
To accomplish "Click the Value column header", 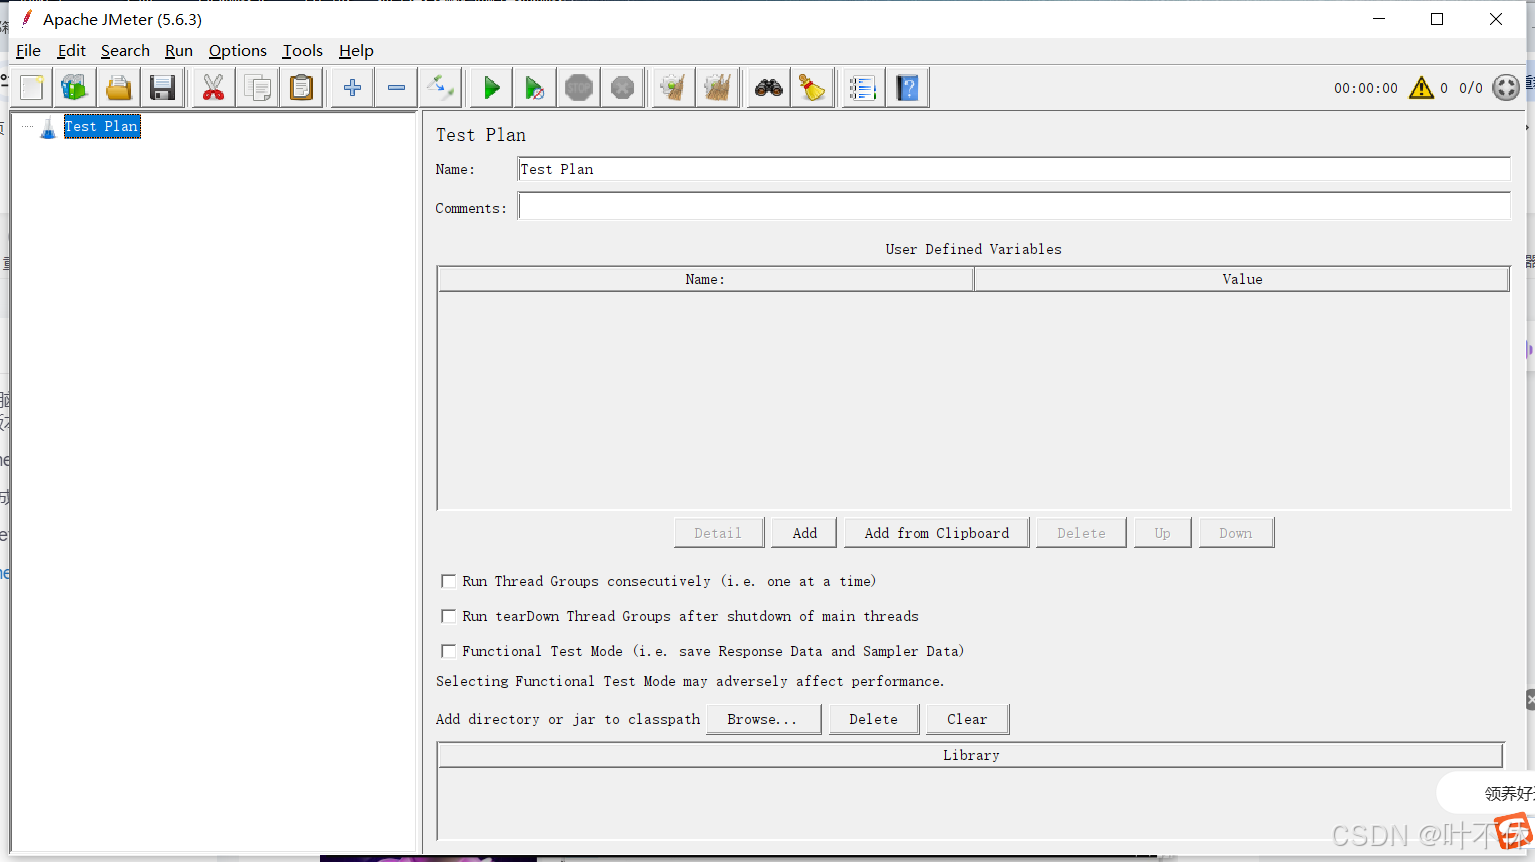I will [1242, 279].
